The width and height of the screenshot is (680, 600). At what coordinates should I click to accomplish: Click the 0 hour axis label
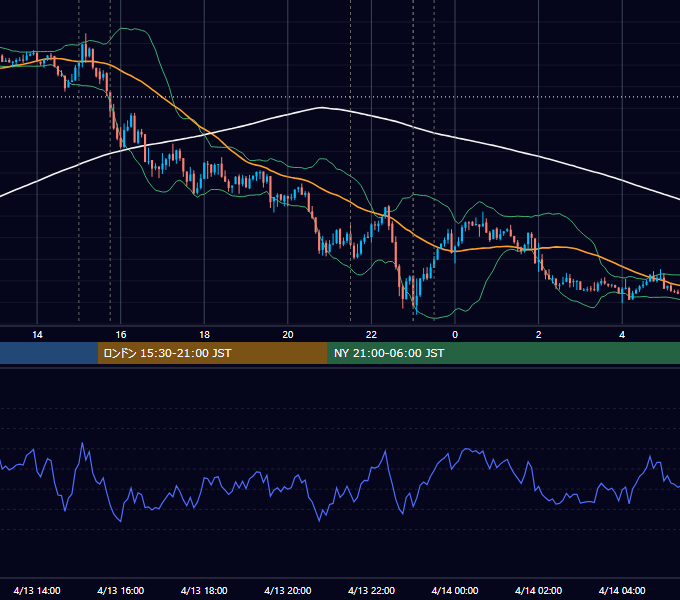[455, 335]
